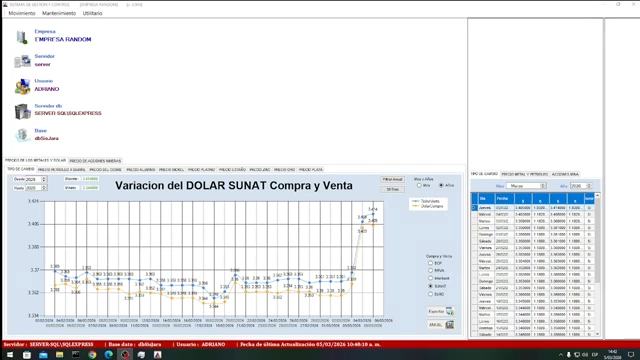640x360 pixels.
Task: Switch to Precio Estaño tab
Action: click(232, 169)
